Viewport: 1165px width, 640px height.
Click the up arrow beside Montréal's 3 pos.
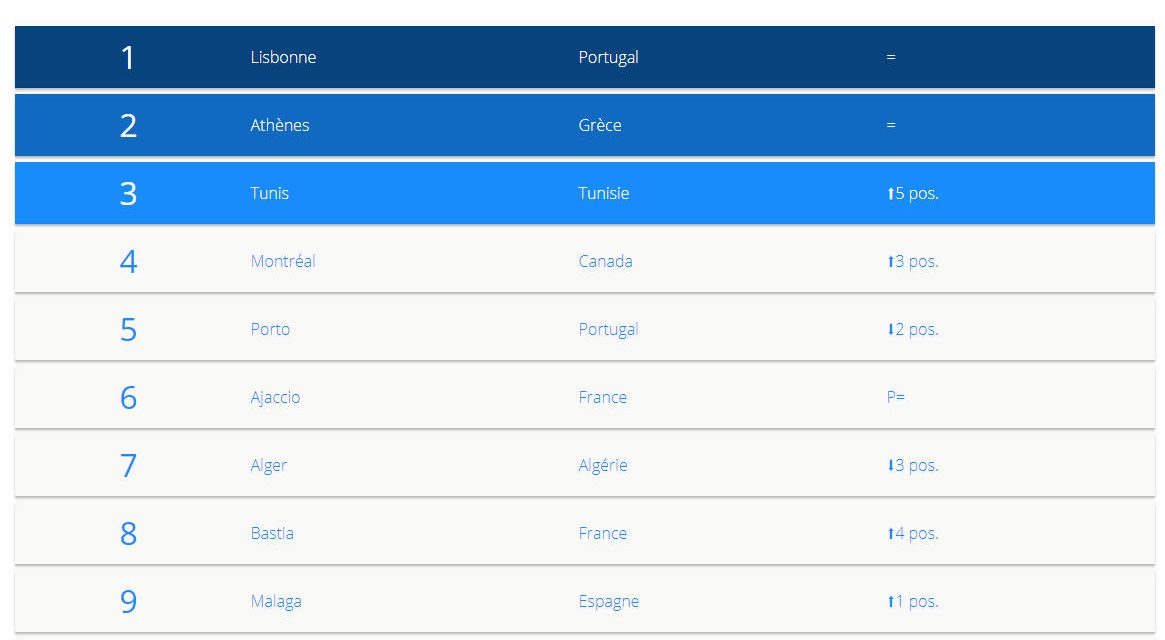pos(890,262)
